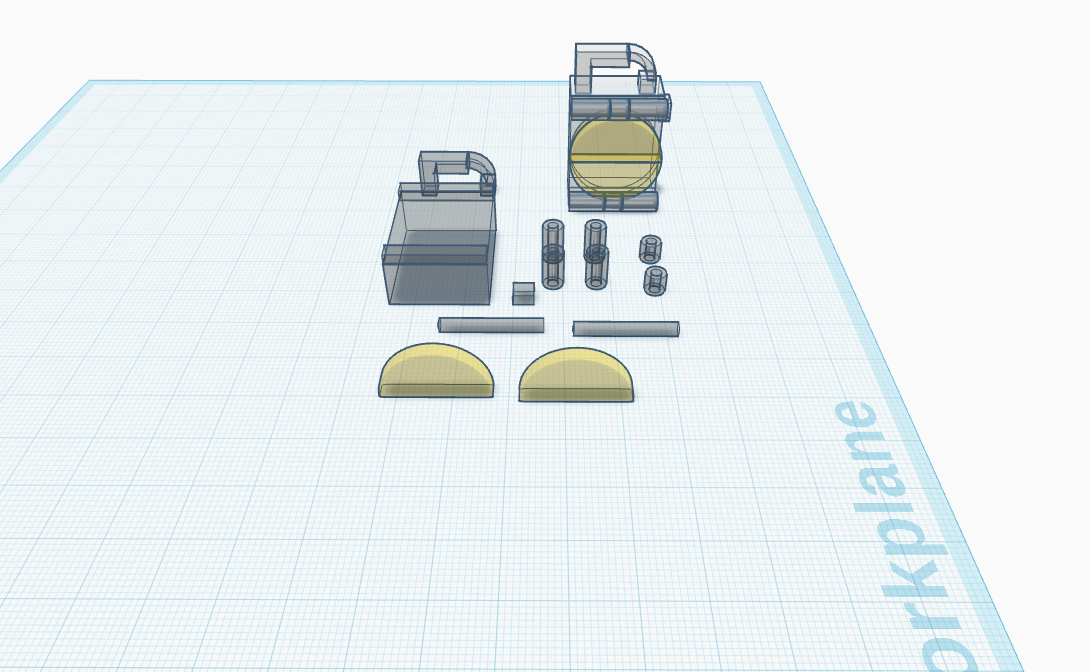Select the lower of the two short tubes
The image size is (1090, 672).
pos(656,281)
